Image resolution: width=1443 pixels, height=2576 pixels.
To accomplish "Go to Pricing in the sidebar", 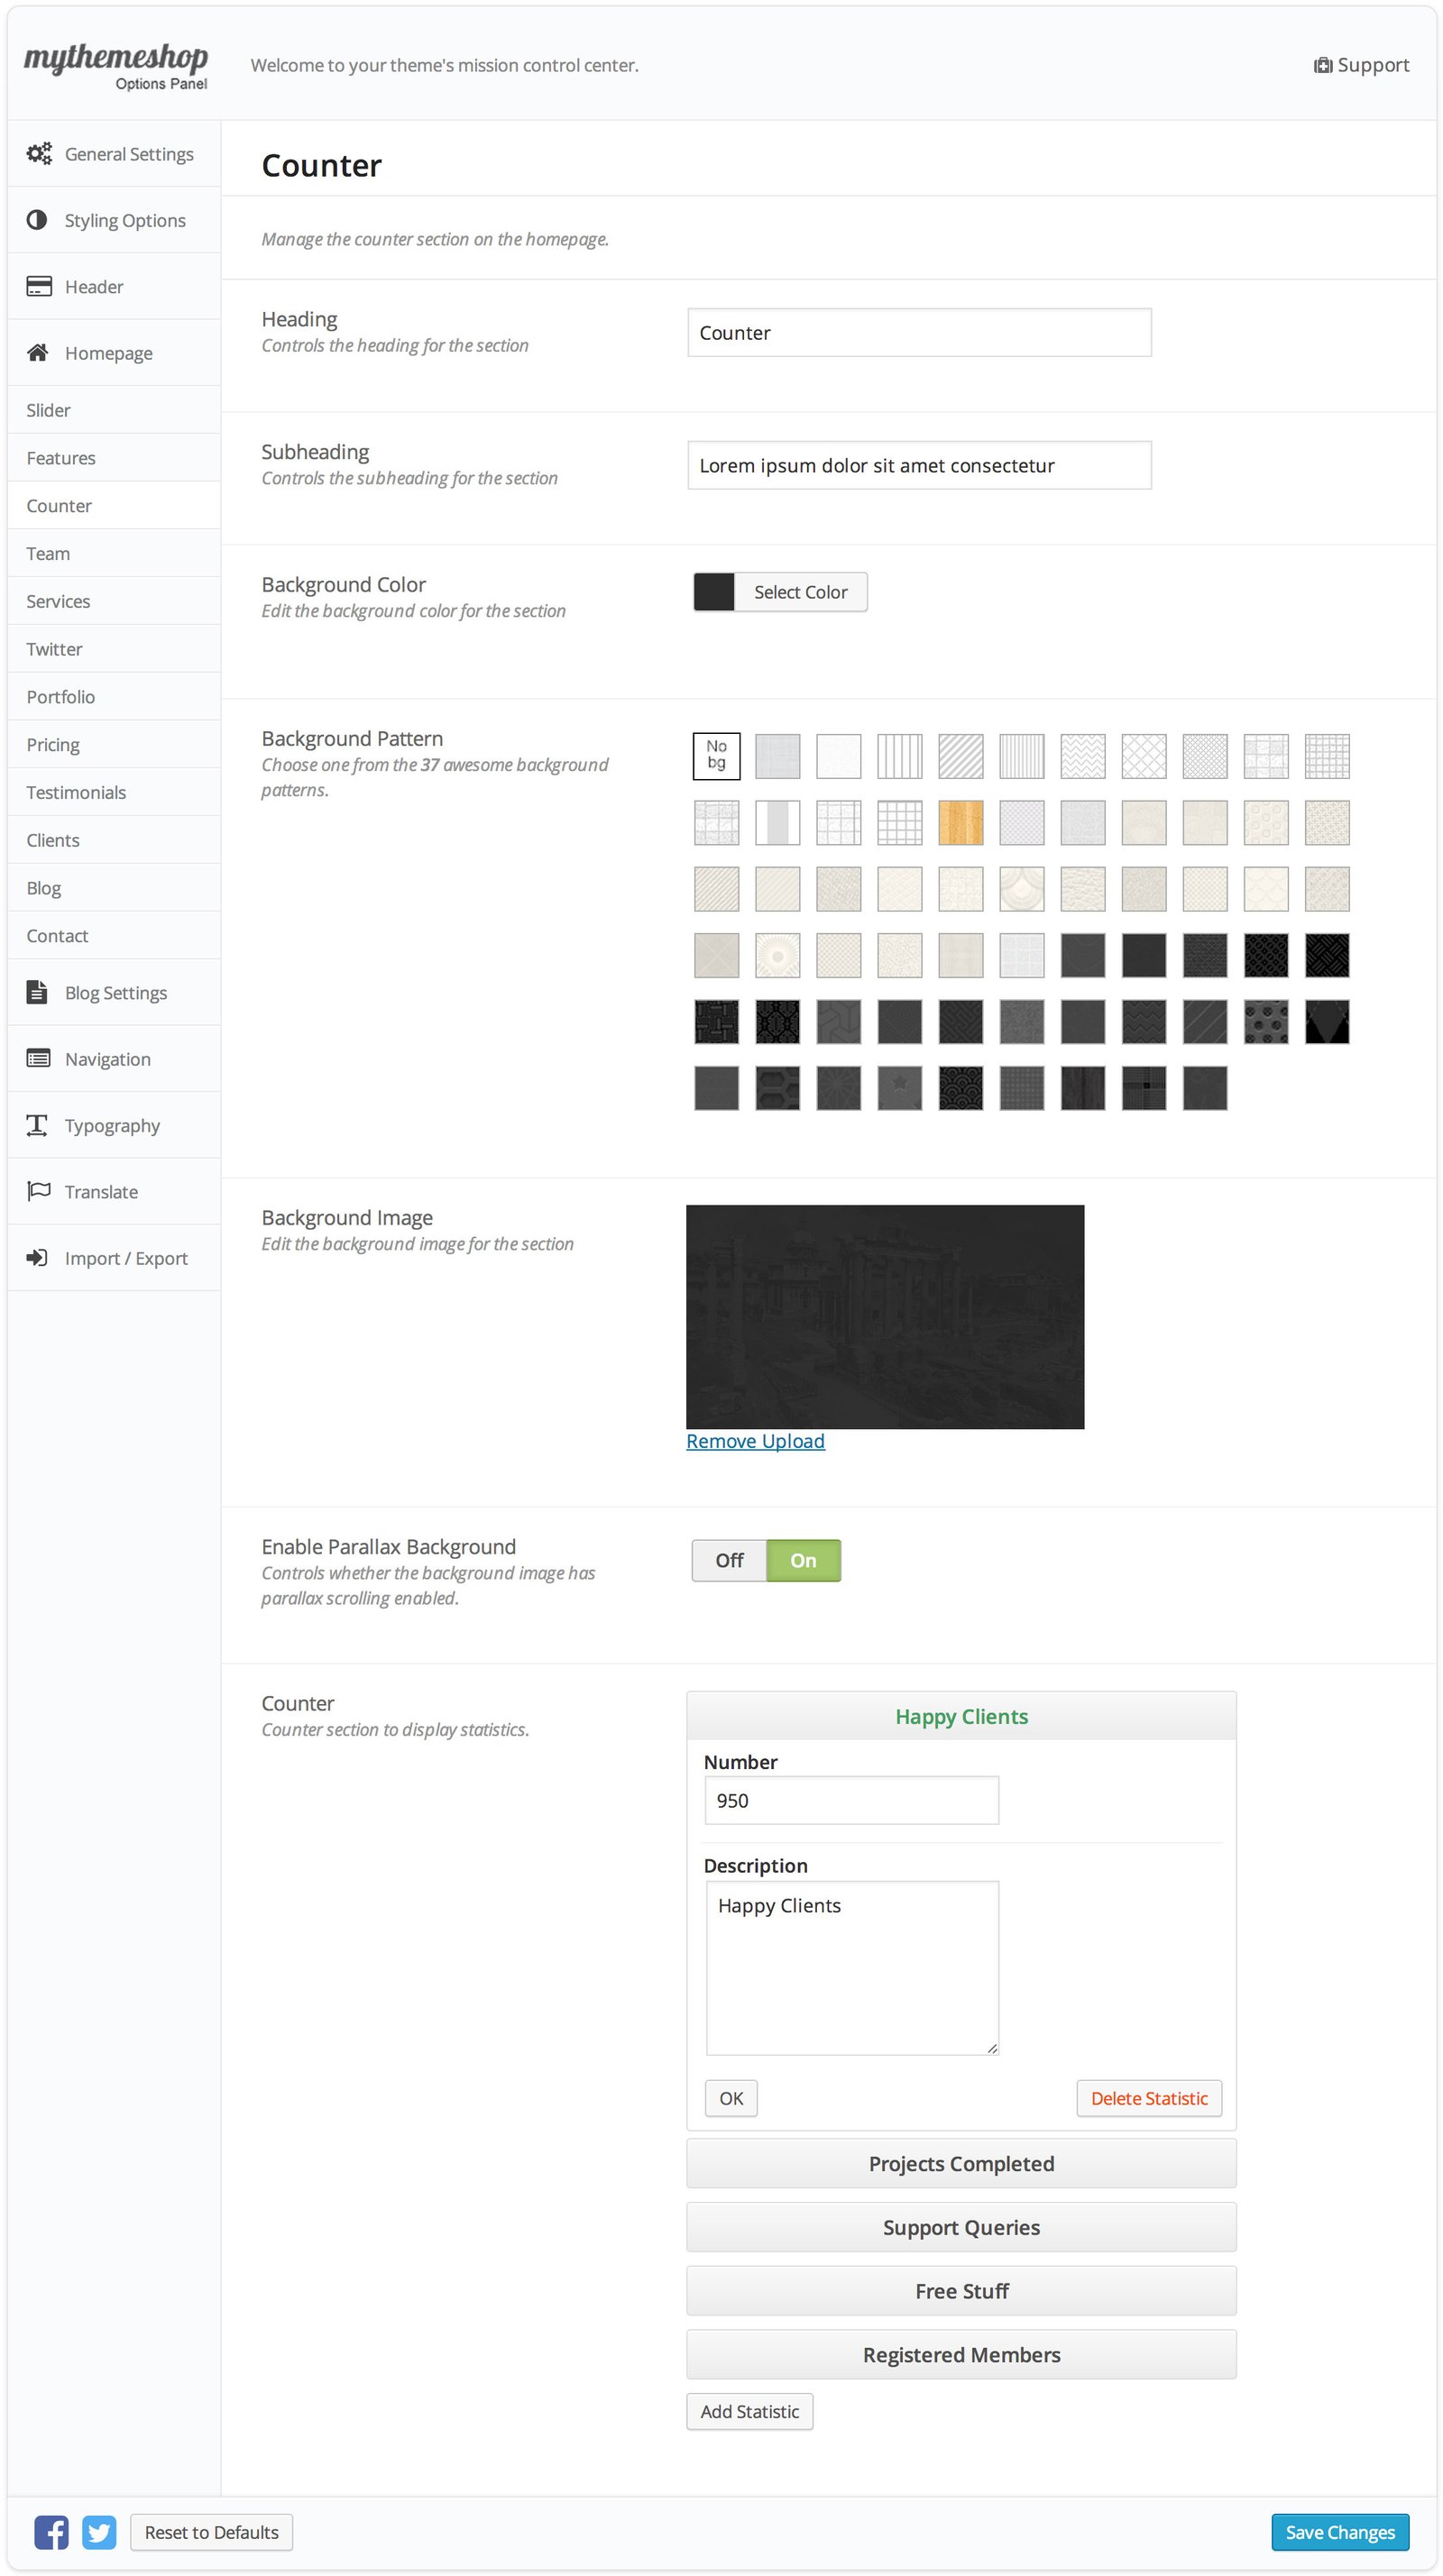I will (x=53, y=744).
